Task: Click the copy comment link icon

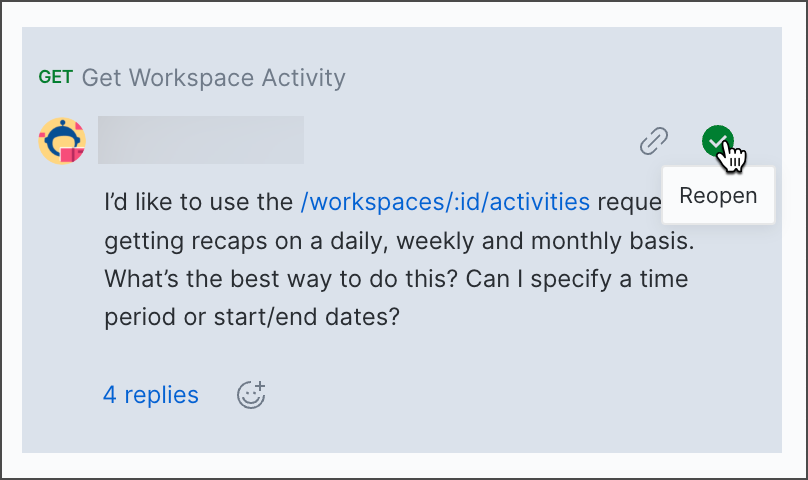Action: coord(654,142)
